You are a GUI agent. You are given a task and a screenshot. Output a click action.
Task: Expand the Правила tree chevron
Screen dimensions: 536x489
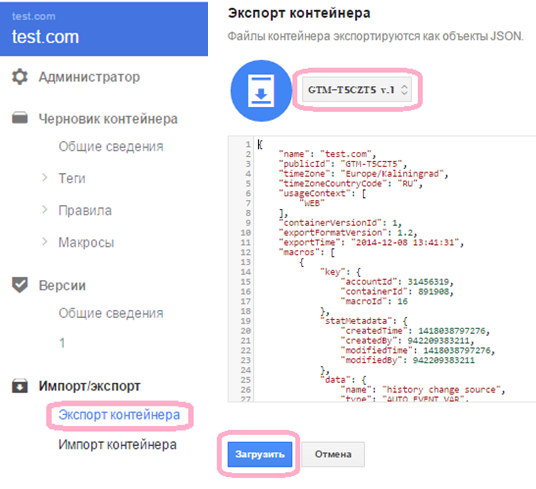[x=44, y=209]
